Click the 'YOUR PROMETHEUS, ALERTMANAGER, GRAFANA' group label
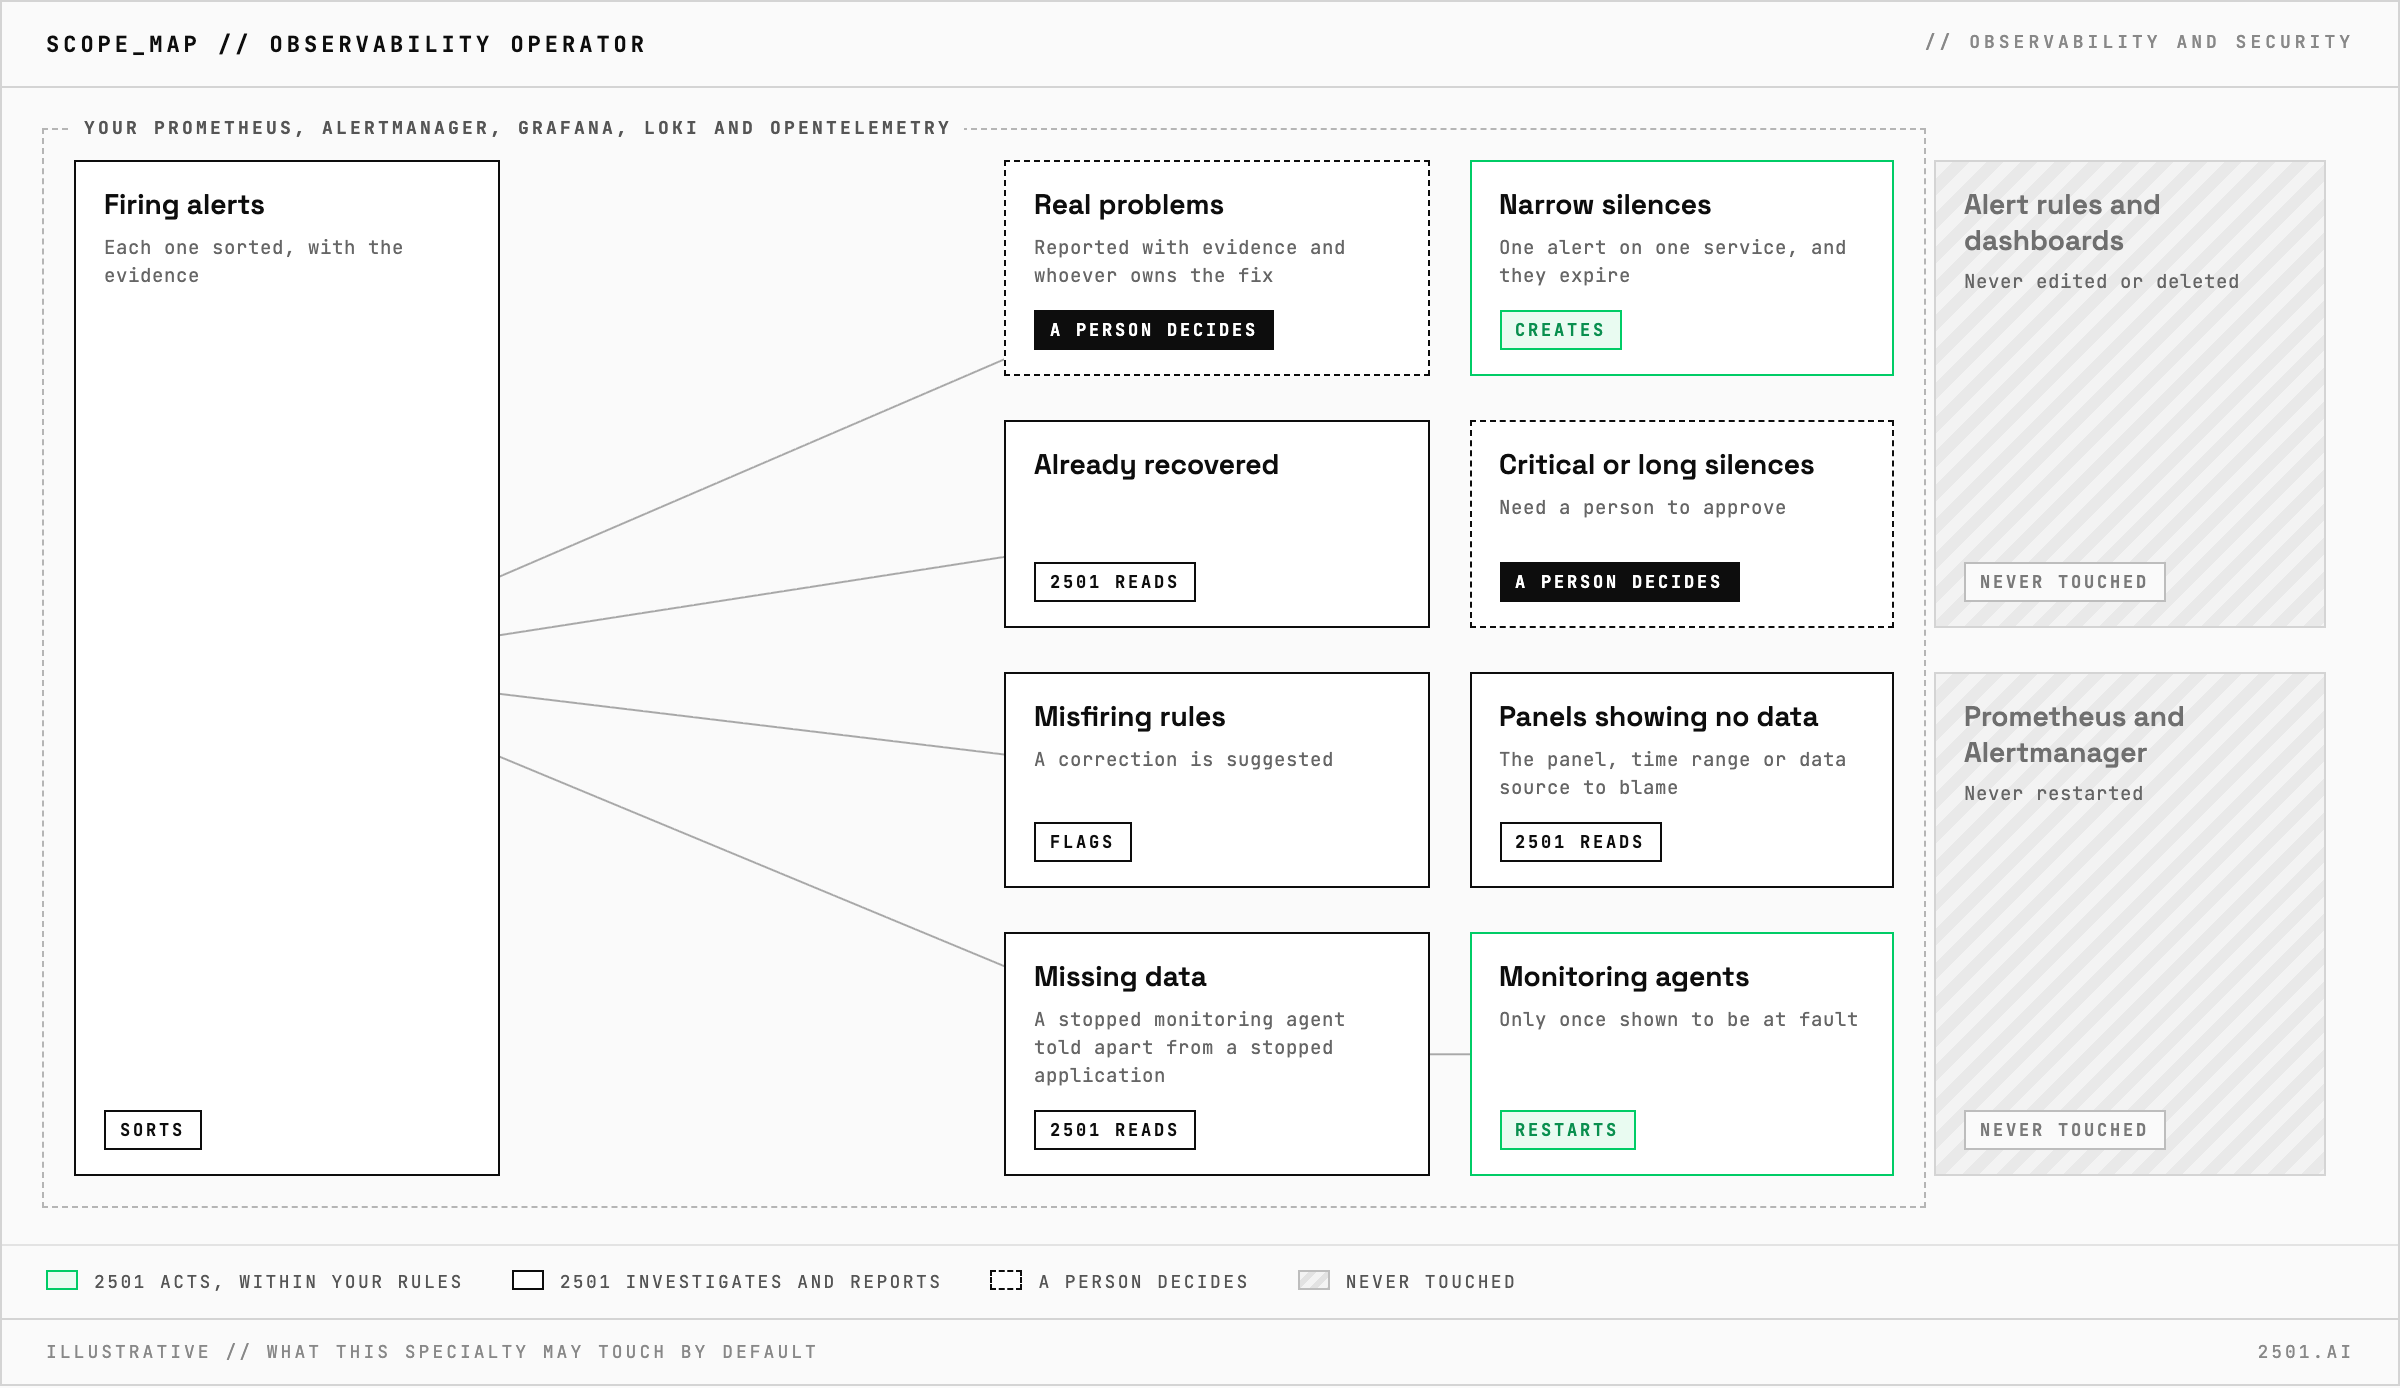The height and width of the screenshot is (1388, 2400). (517, 128)
